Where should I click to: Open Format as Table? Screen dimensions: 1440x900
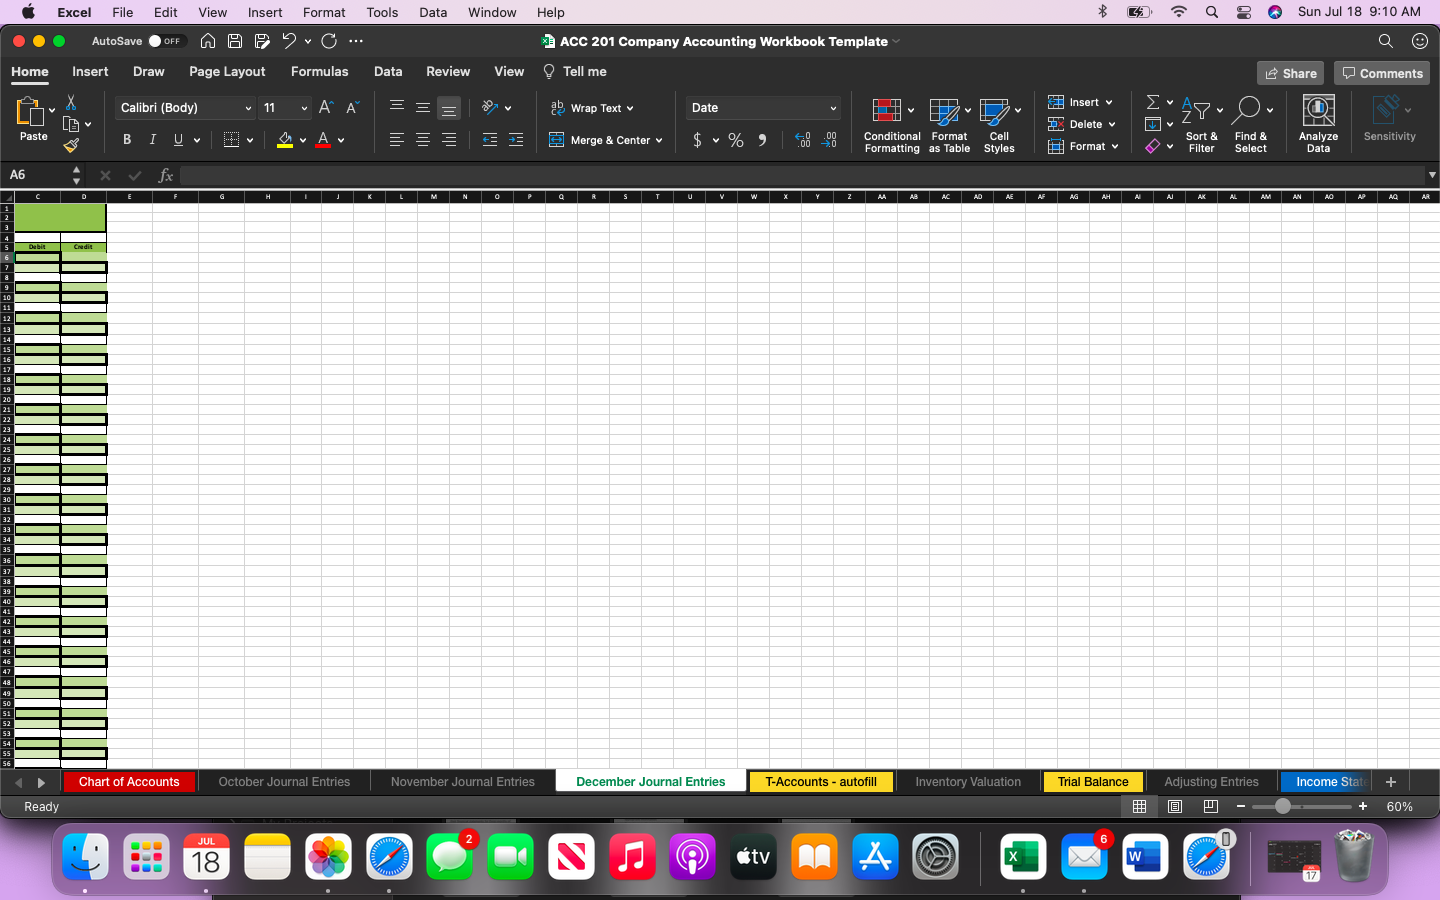click(949, 124)
